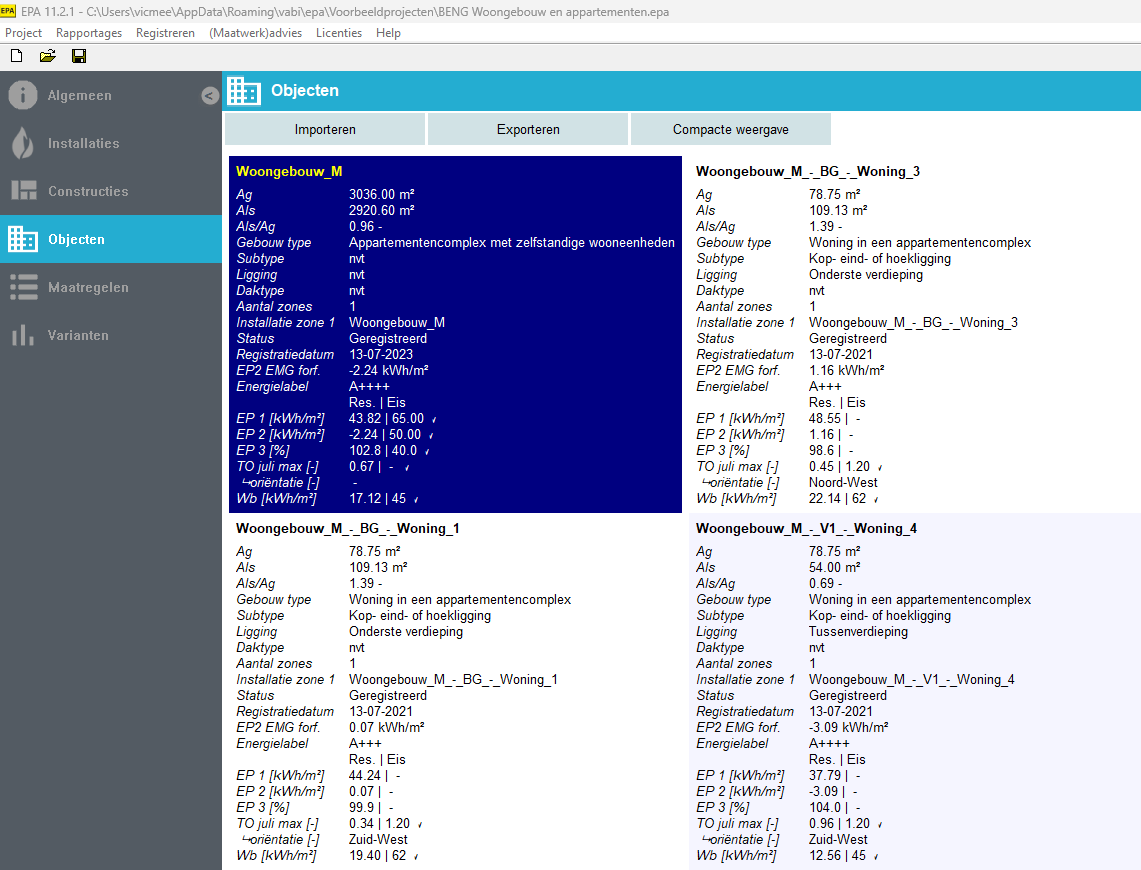Select the Objecten sidebar item
The width and height of the screenshot is (1141, 870).
coord(76,240)
